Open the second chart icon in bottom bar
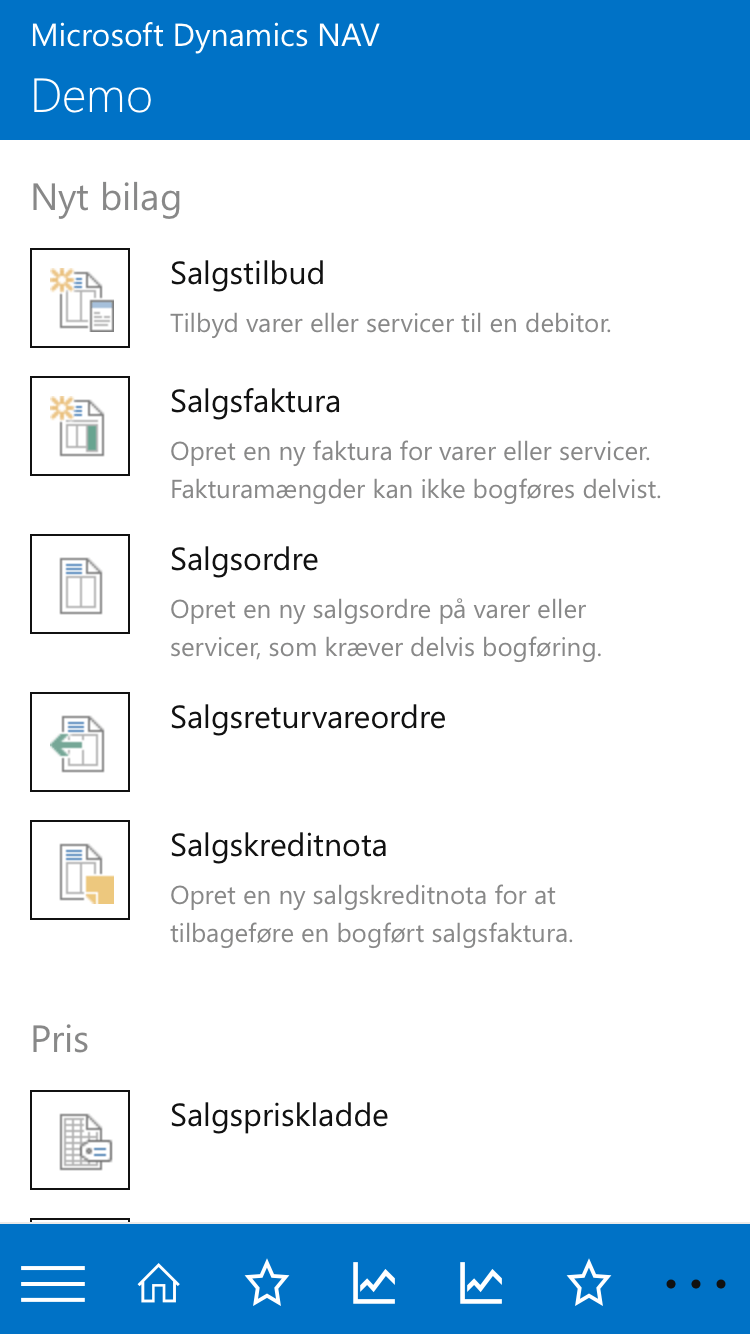750x1334 pixels. (481, 1283)
